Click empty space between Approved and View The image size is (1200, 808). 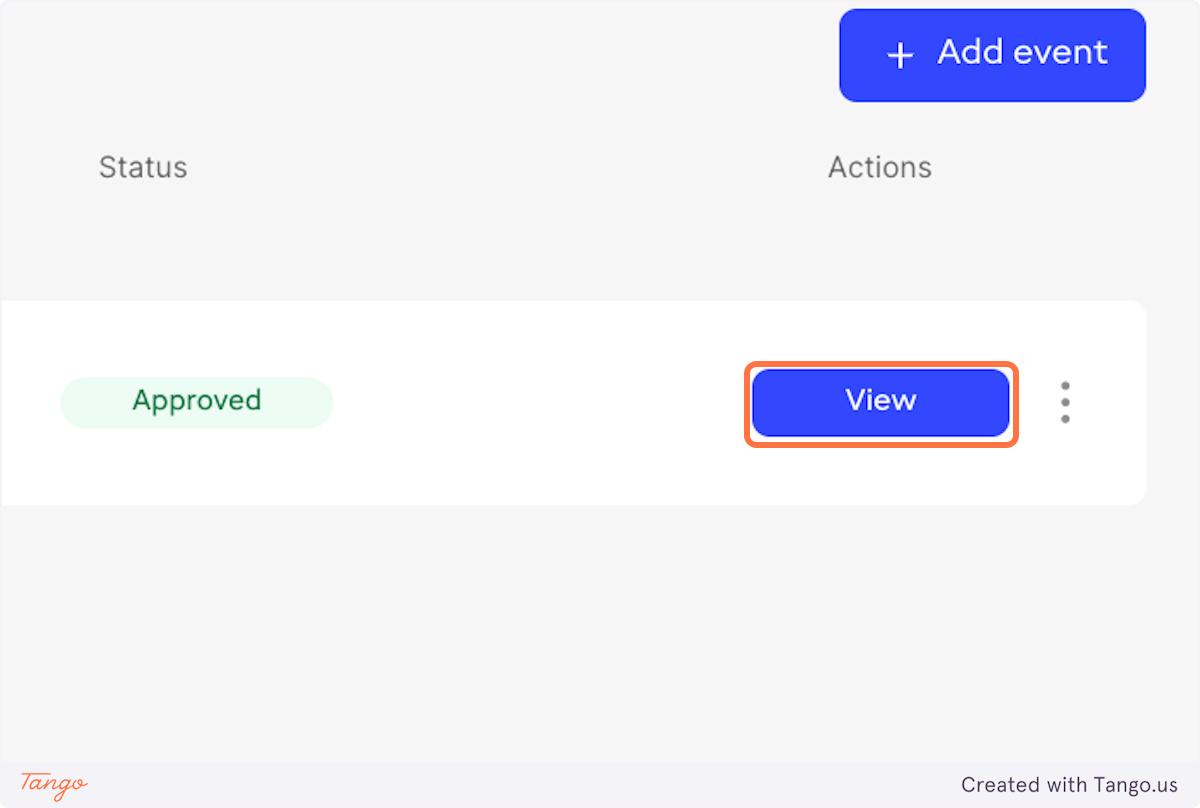tap(540, 403)
